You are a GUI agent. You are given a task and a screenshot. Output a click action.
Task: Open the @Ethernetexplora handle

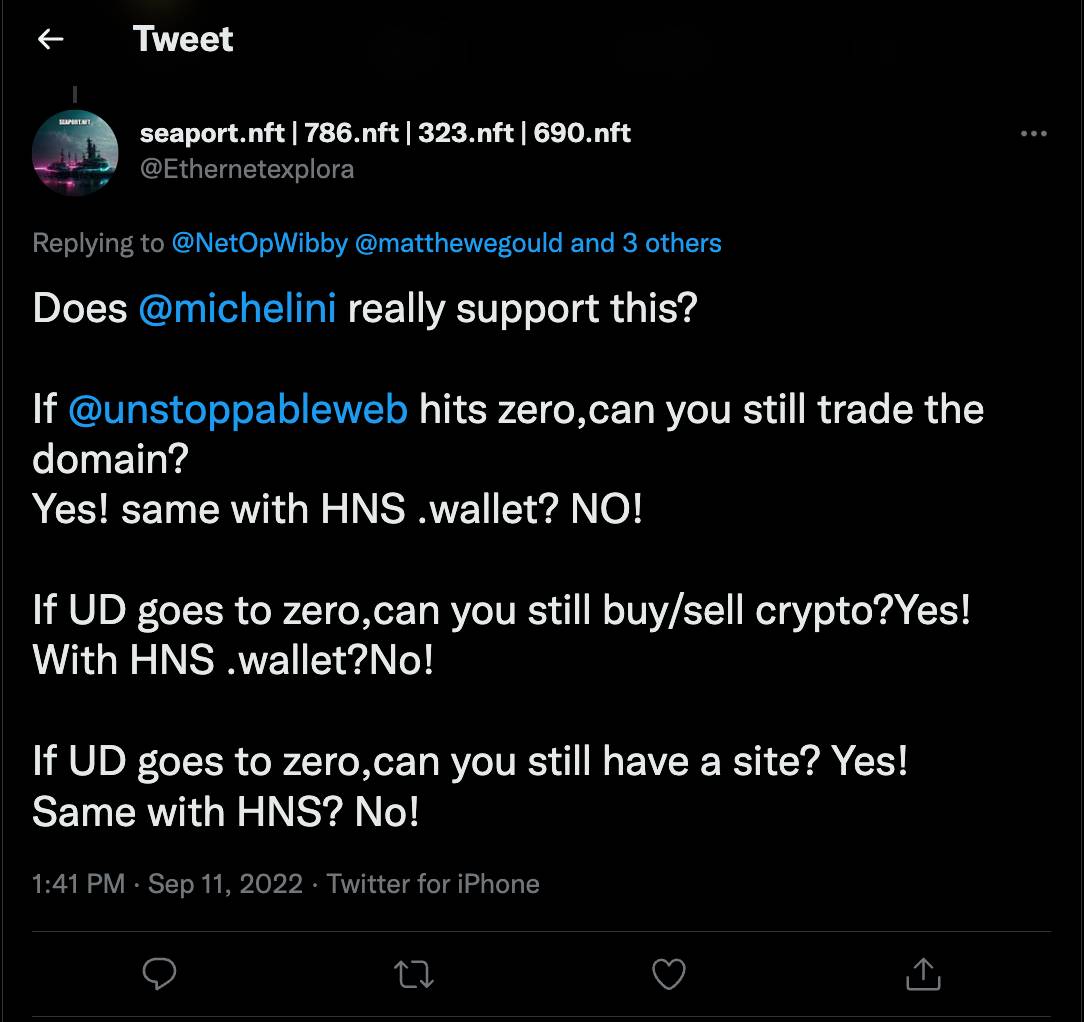[x=247, y=168]
